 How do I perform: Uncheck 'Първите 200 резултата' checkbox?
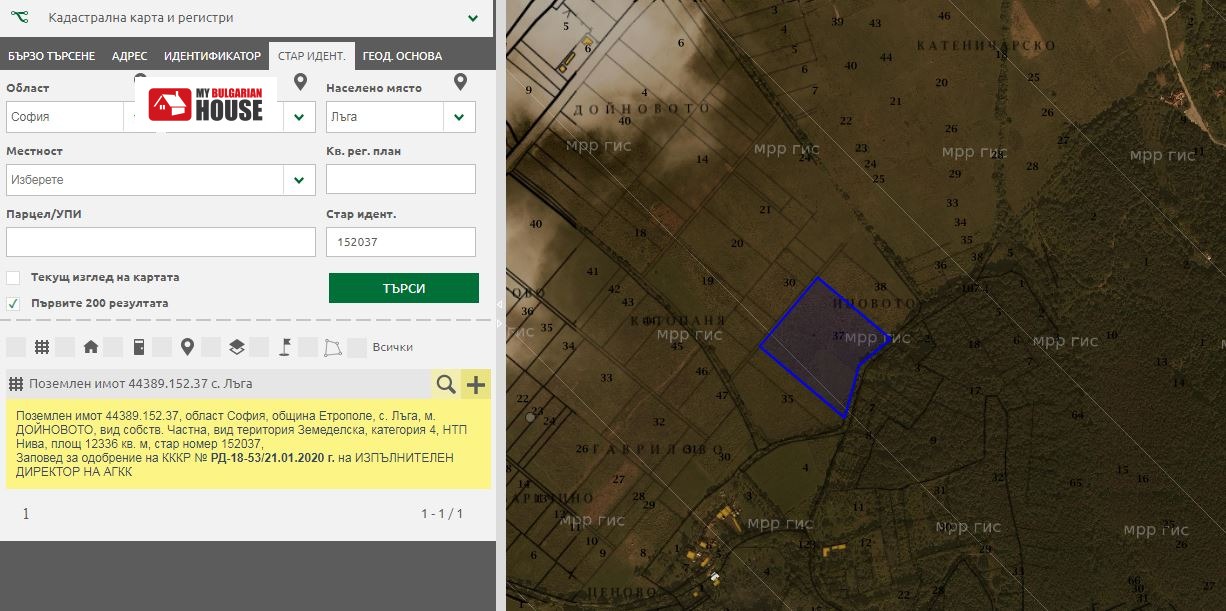pos(13,303)
